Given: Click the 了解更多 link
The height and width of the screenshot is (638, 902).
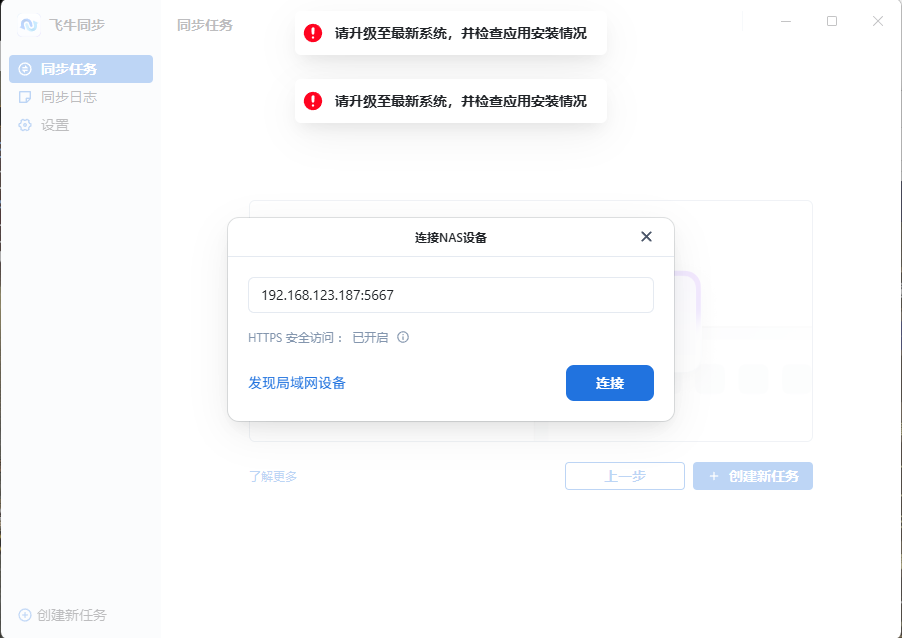Looking at the screenshot, I should coord(273,476).
